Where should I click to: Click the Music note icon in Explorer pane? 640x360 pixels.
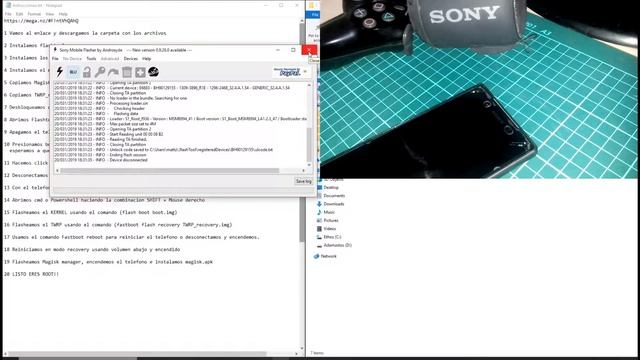coord(319,212)
